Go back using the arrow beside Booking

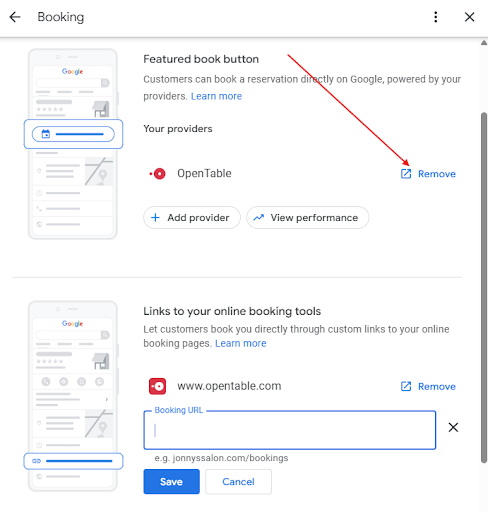[15, 17]
